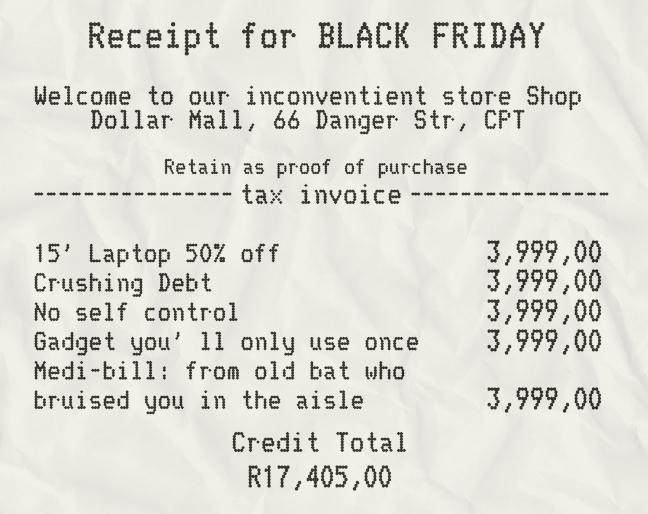Click the price beside the Gadget item

click(x=544, y=342)
